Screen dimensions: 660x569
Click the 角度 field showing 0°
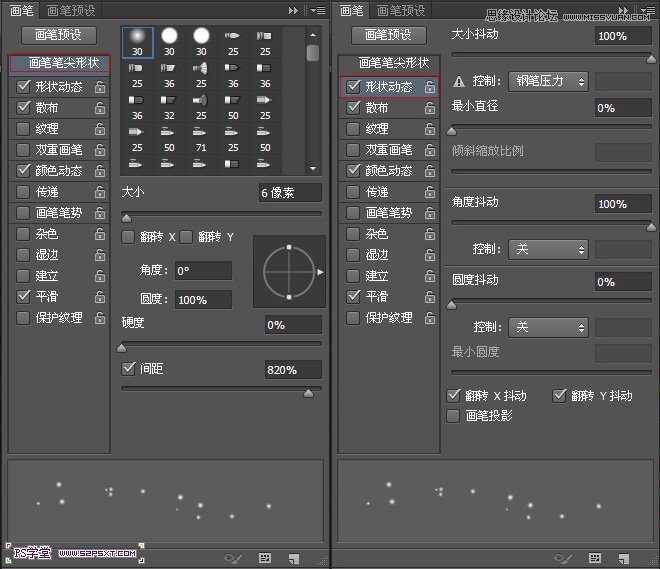(203, 271)
